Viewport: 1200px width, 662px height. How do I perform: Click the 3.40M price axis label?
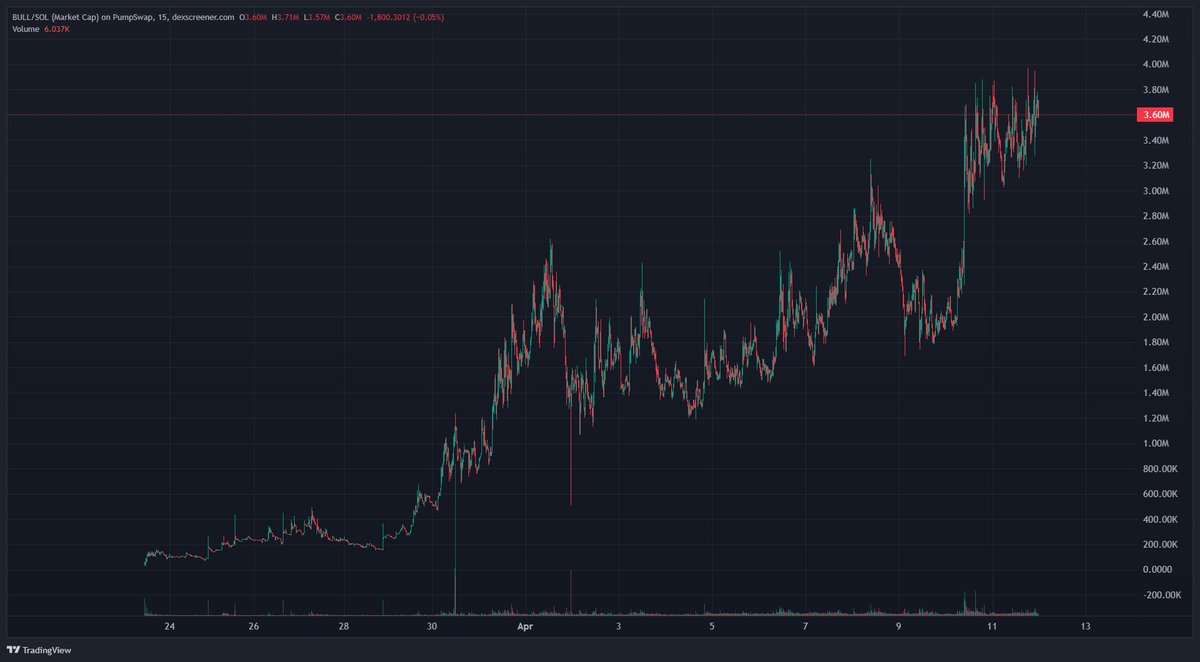[x=1155, y=140]
